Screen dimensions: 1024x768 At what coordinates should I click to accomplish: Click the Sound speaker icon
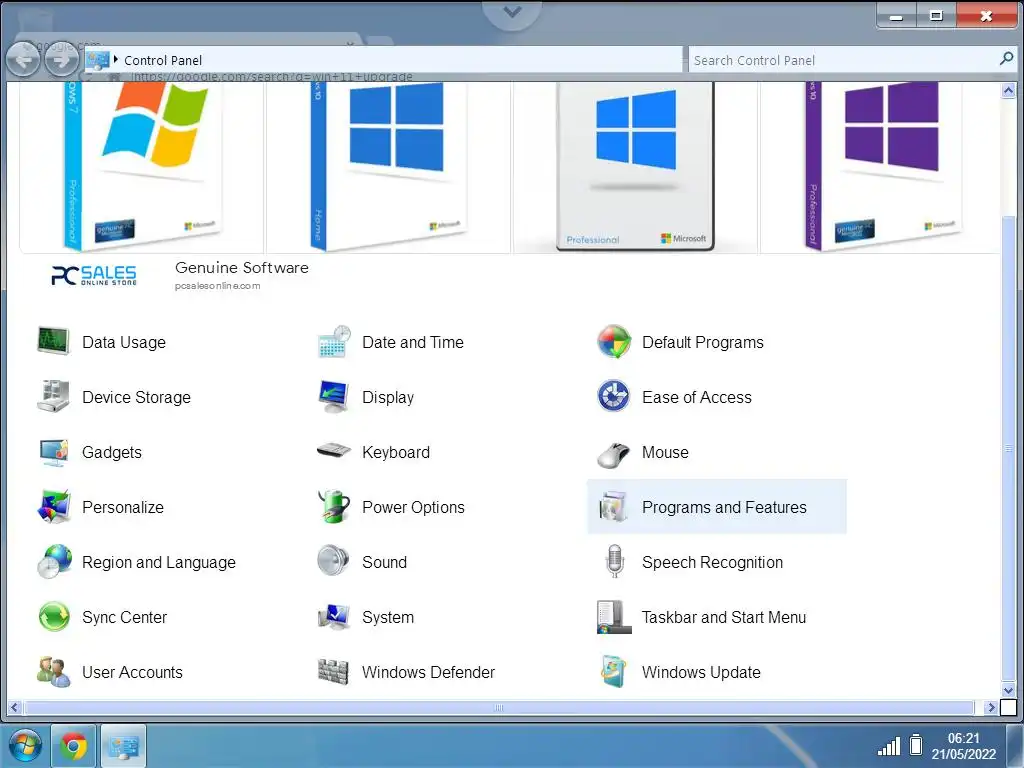point(334,562)
